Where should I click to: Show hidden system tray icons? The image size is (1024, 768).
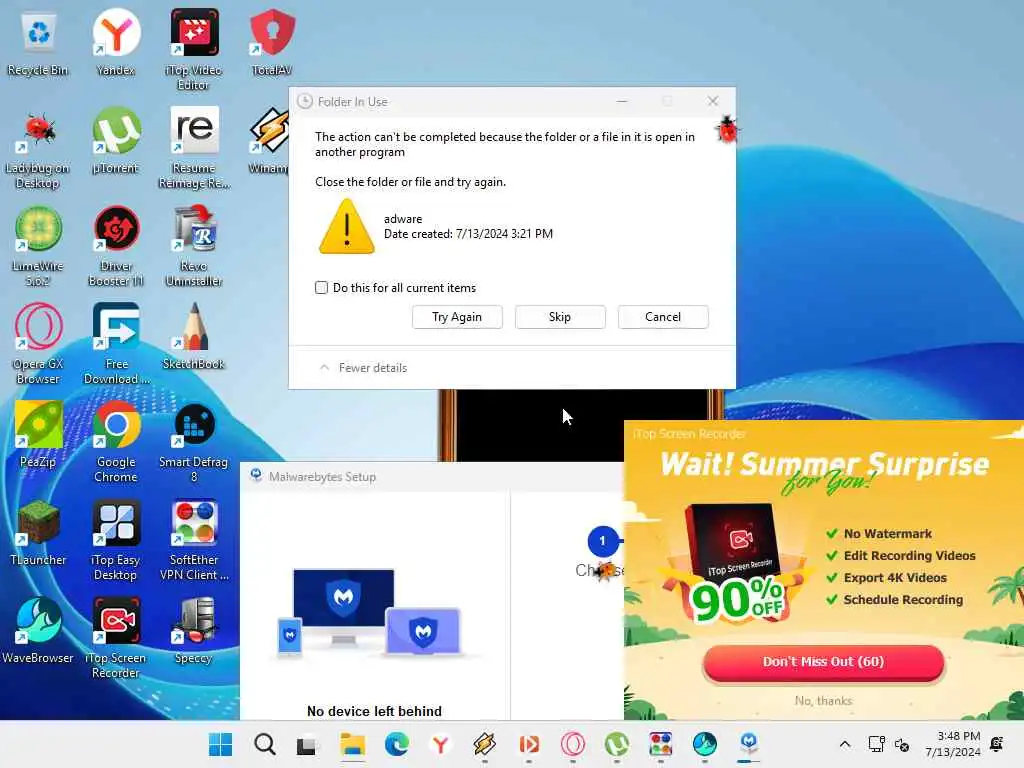coord(844,744)
